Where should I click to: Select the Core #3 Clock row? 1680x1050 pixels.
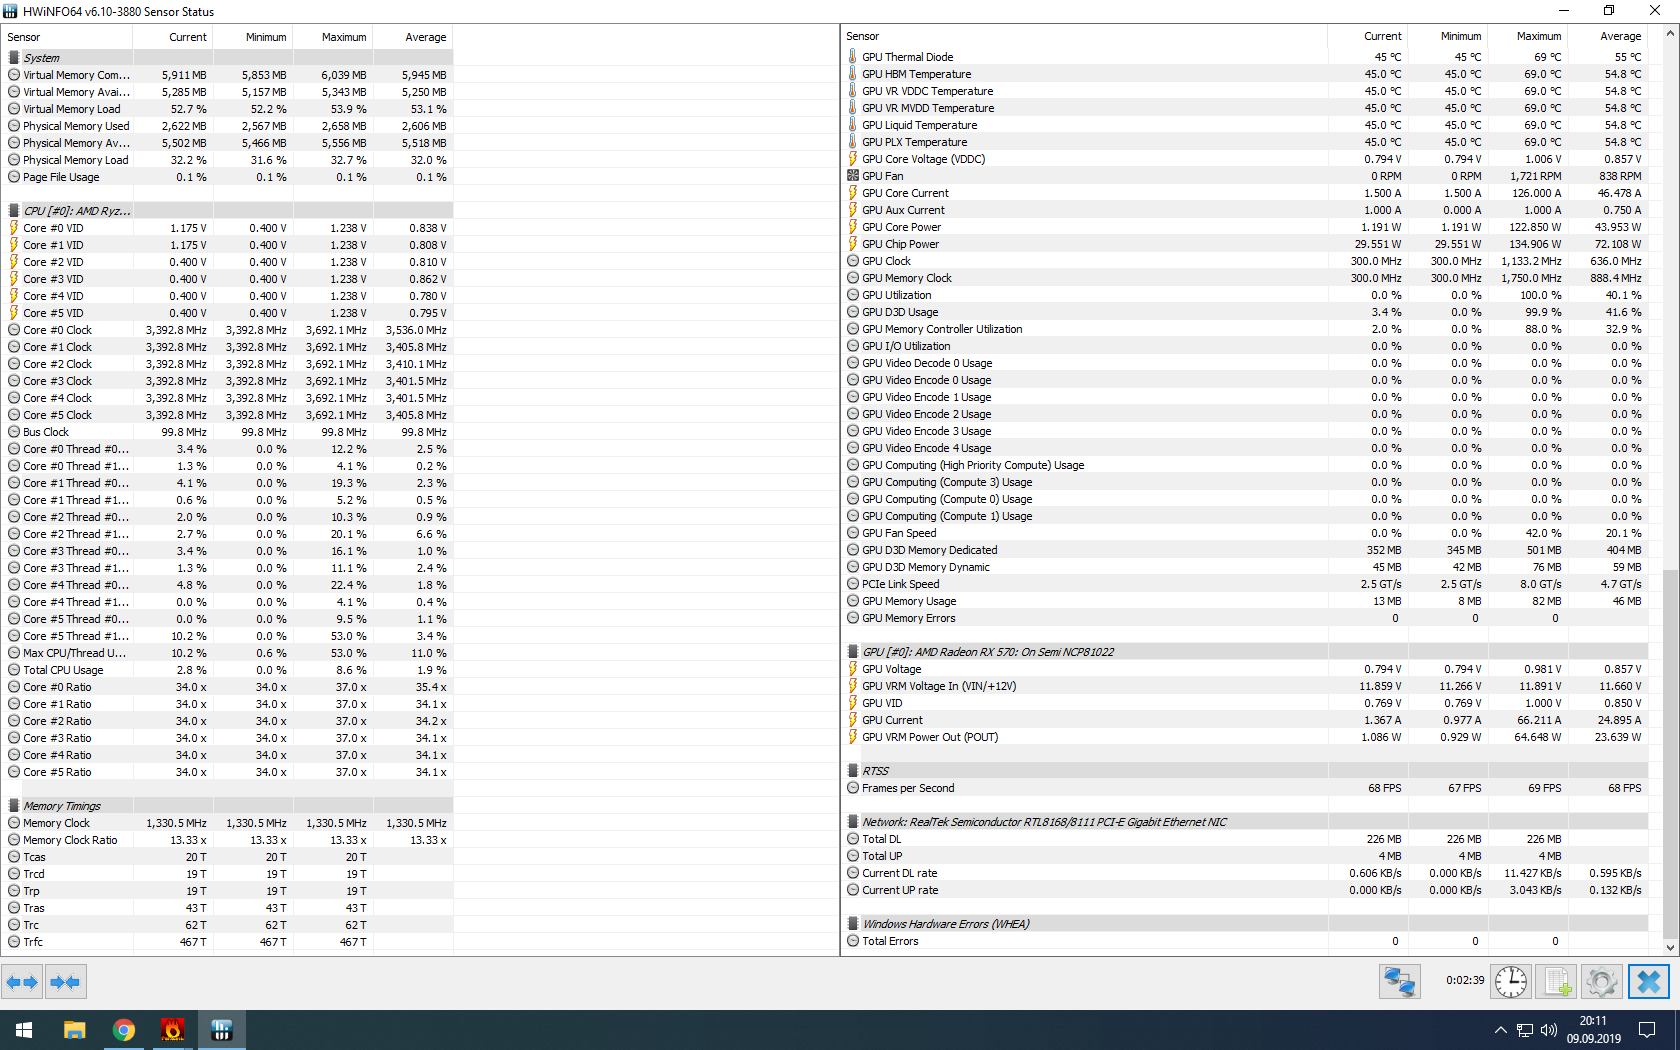228,381
